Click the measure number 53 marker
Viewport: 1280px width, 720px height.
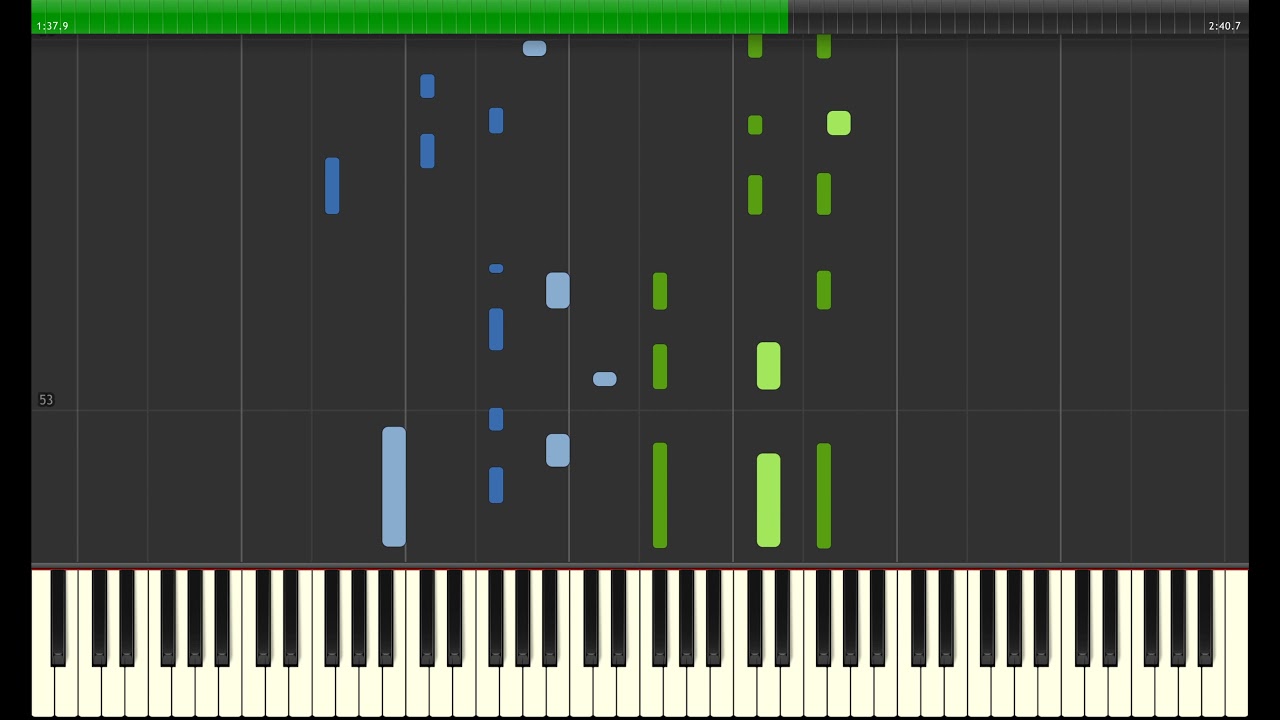point(46,400)
